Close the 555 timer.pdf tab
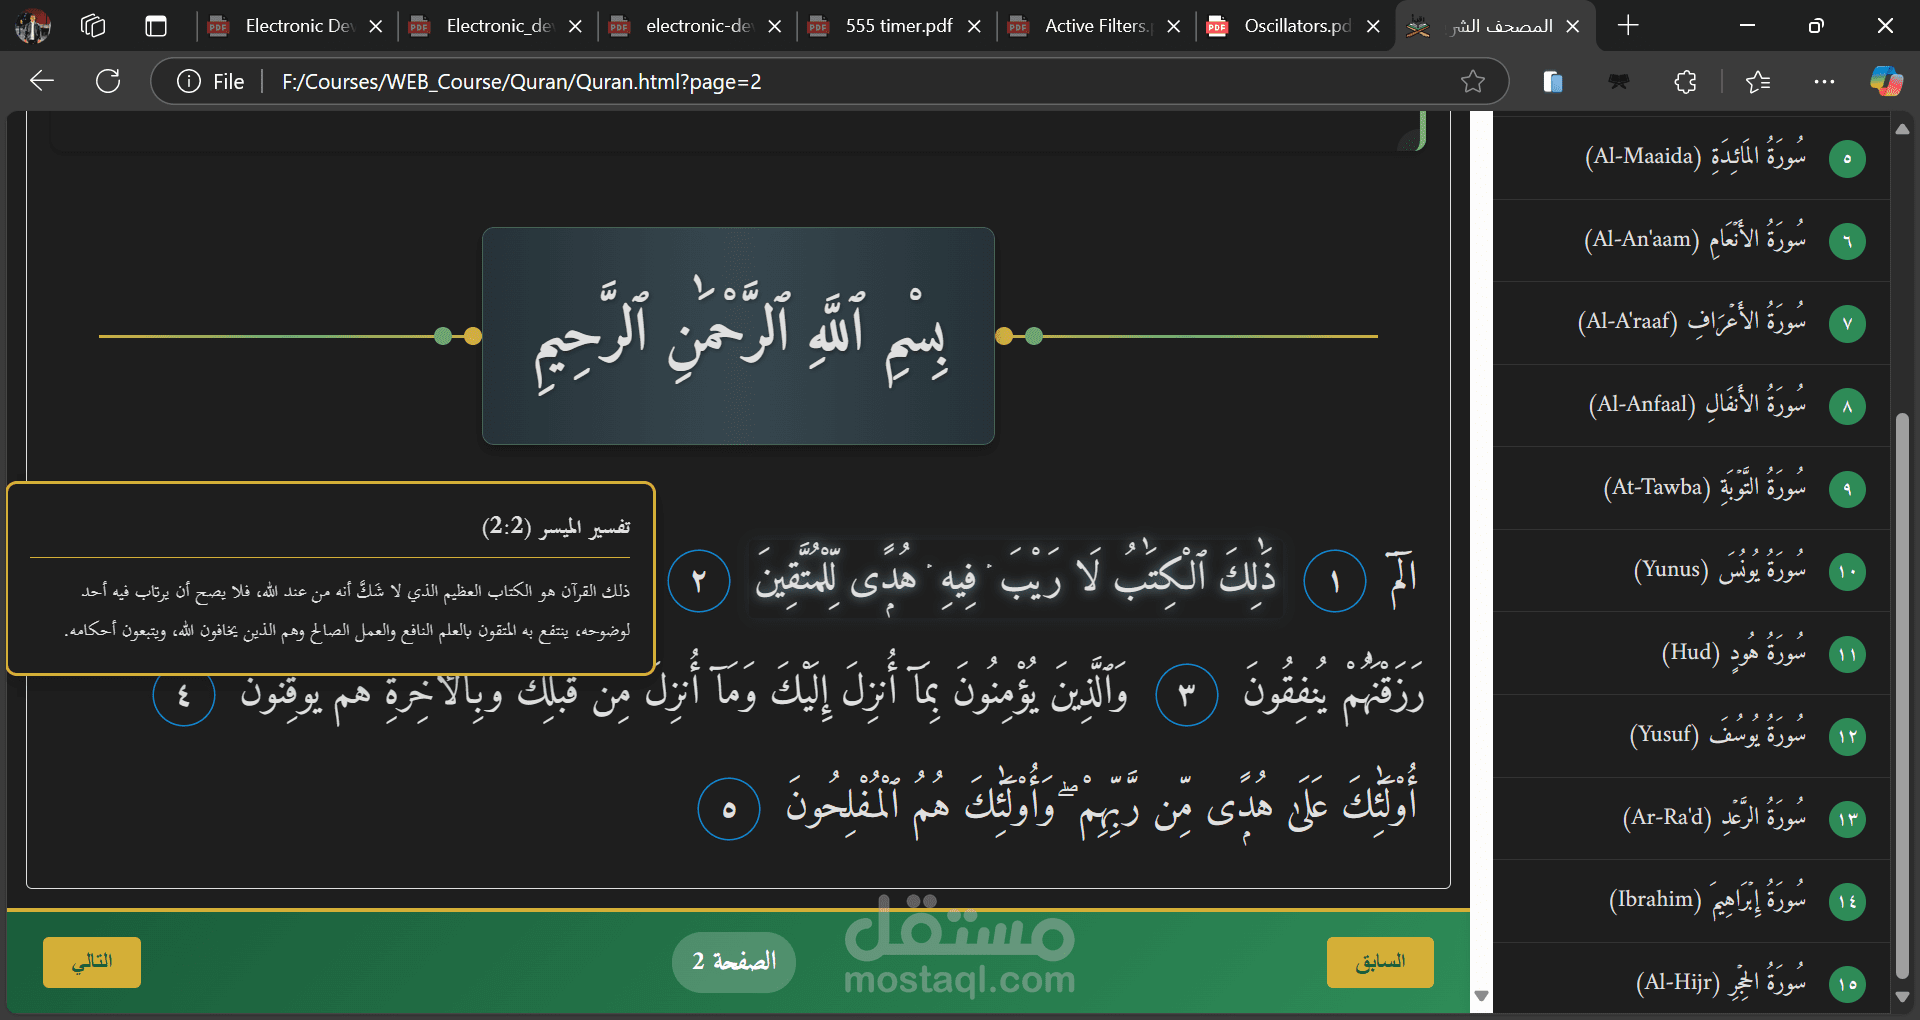This screenshot has height=1020, width=1920. pos(974,26)
